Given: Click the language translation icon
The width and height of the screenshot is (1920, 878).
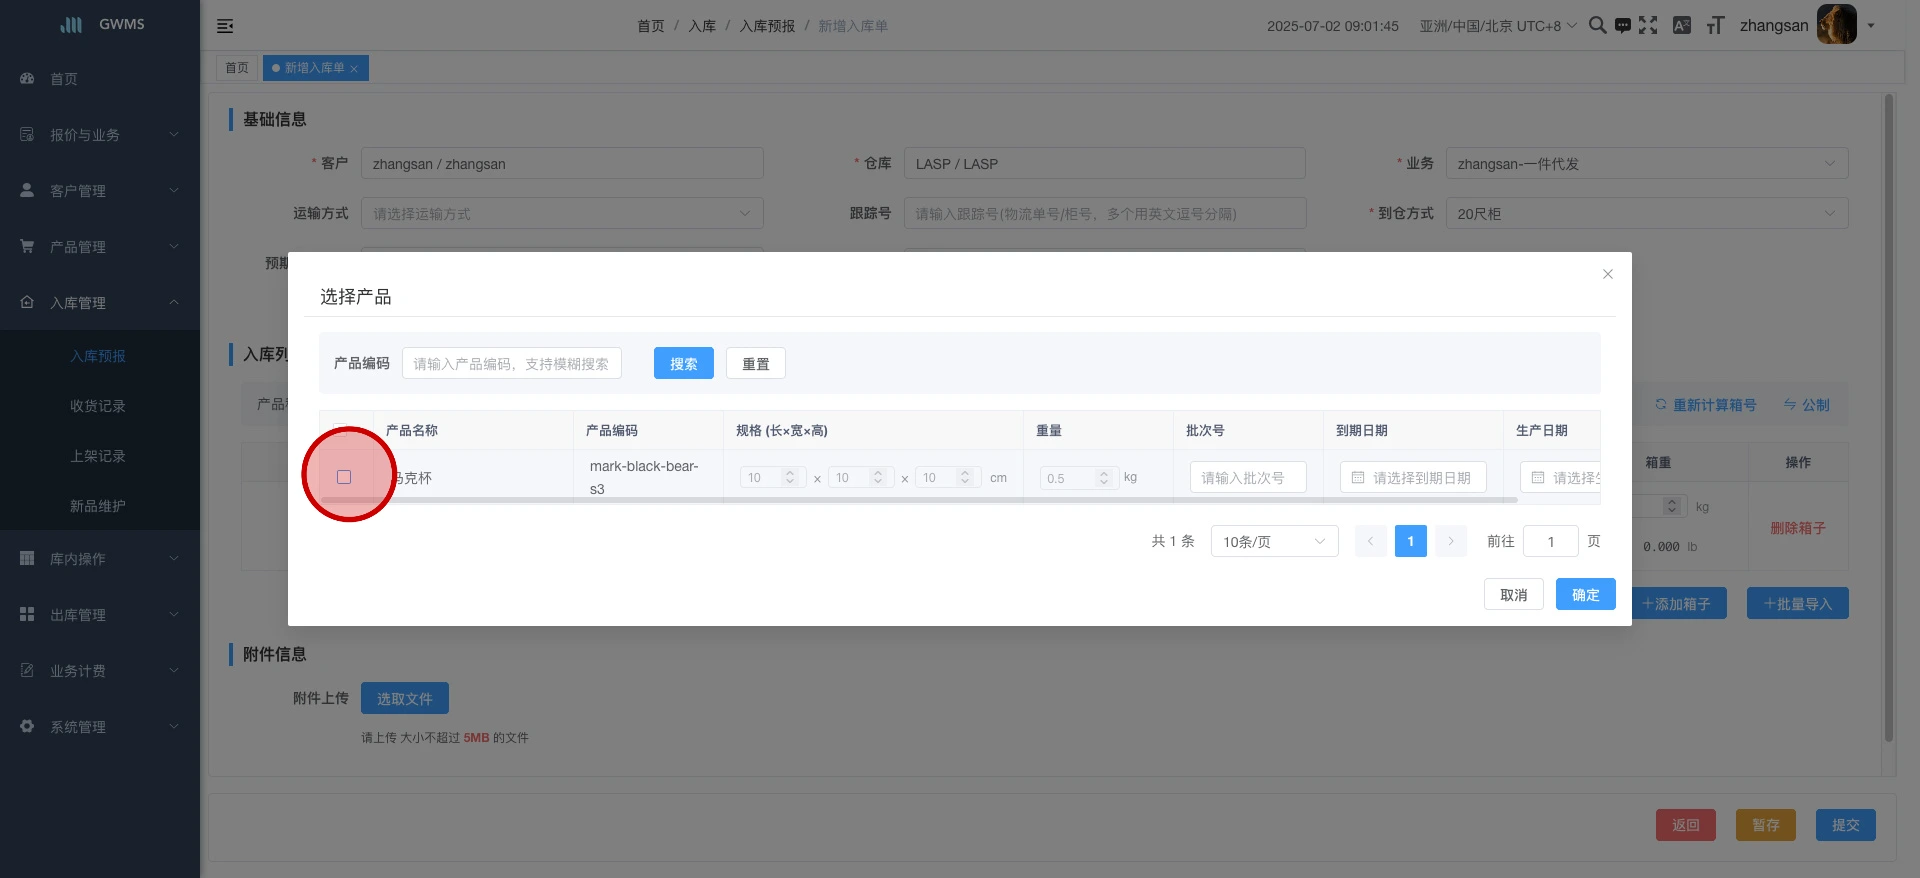Looking at the screenshot, I should coord(1682,26).
